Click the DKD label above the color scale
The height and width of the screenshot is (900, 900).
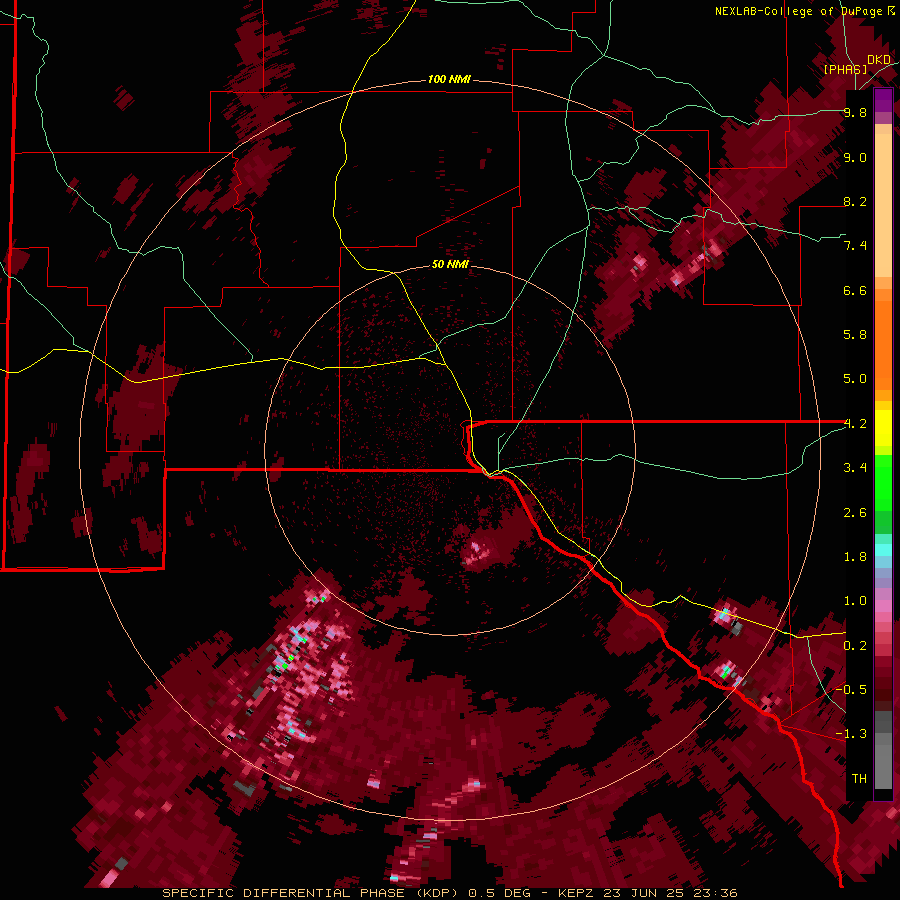click(x=879, y=60)
